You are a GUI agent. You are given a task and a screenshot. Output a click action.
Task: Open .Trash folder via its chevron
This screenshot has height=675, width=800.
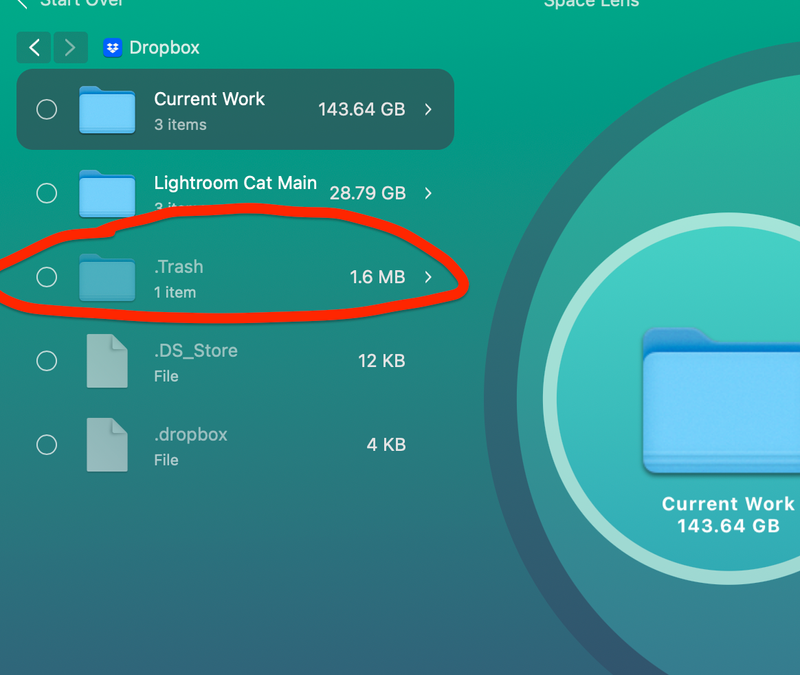(428, 277)
